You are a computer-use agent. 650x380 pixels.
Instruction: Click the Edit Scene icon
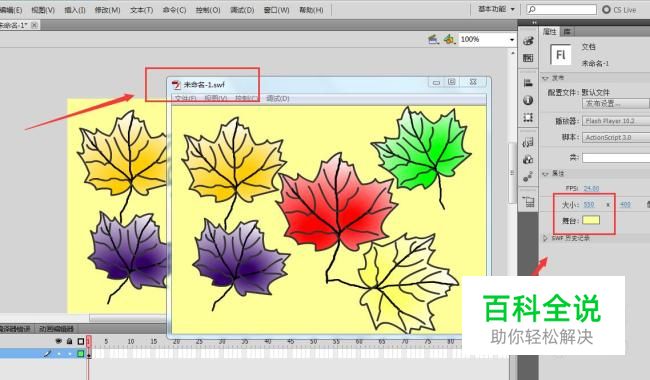point(433,39)
